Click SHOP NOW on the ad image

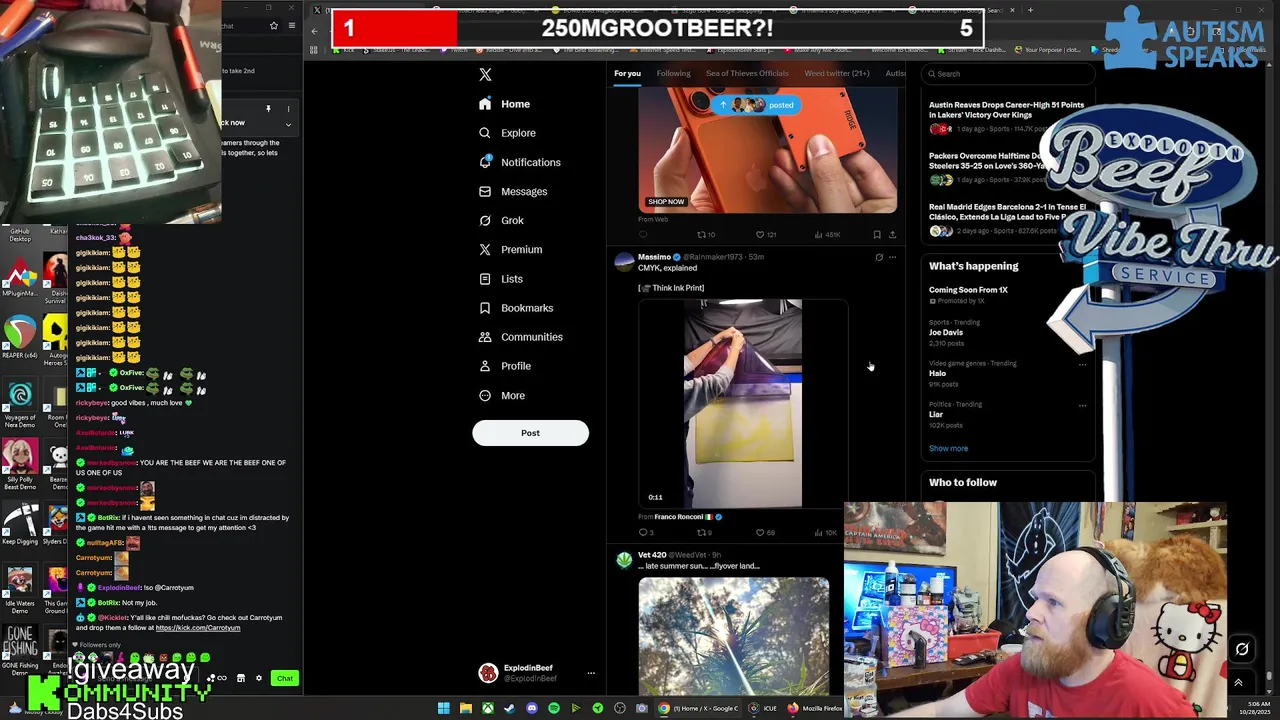click(x=666, y=202)
